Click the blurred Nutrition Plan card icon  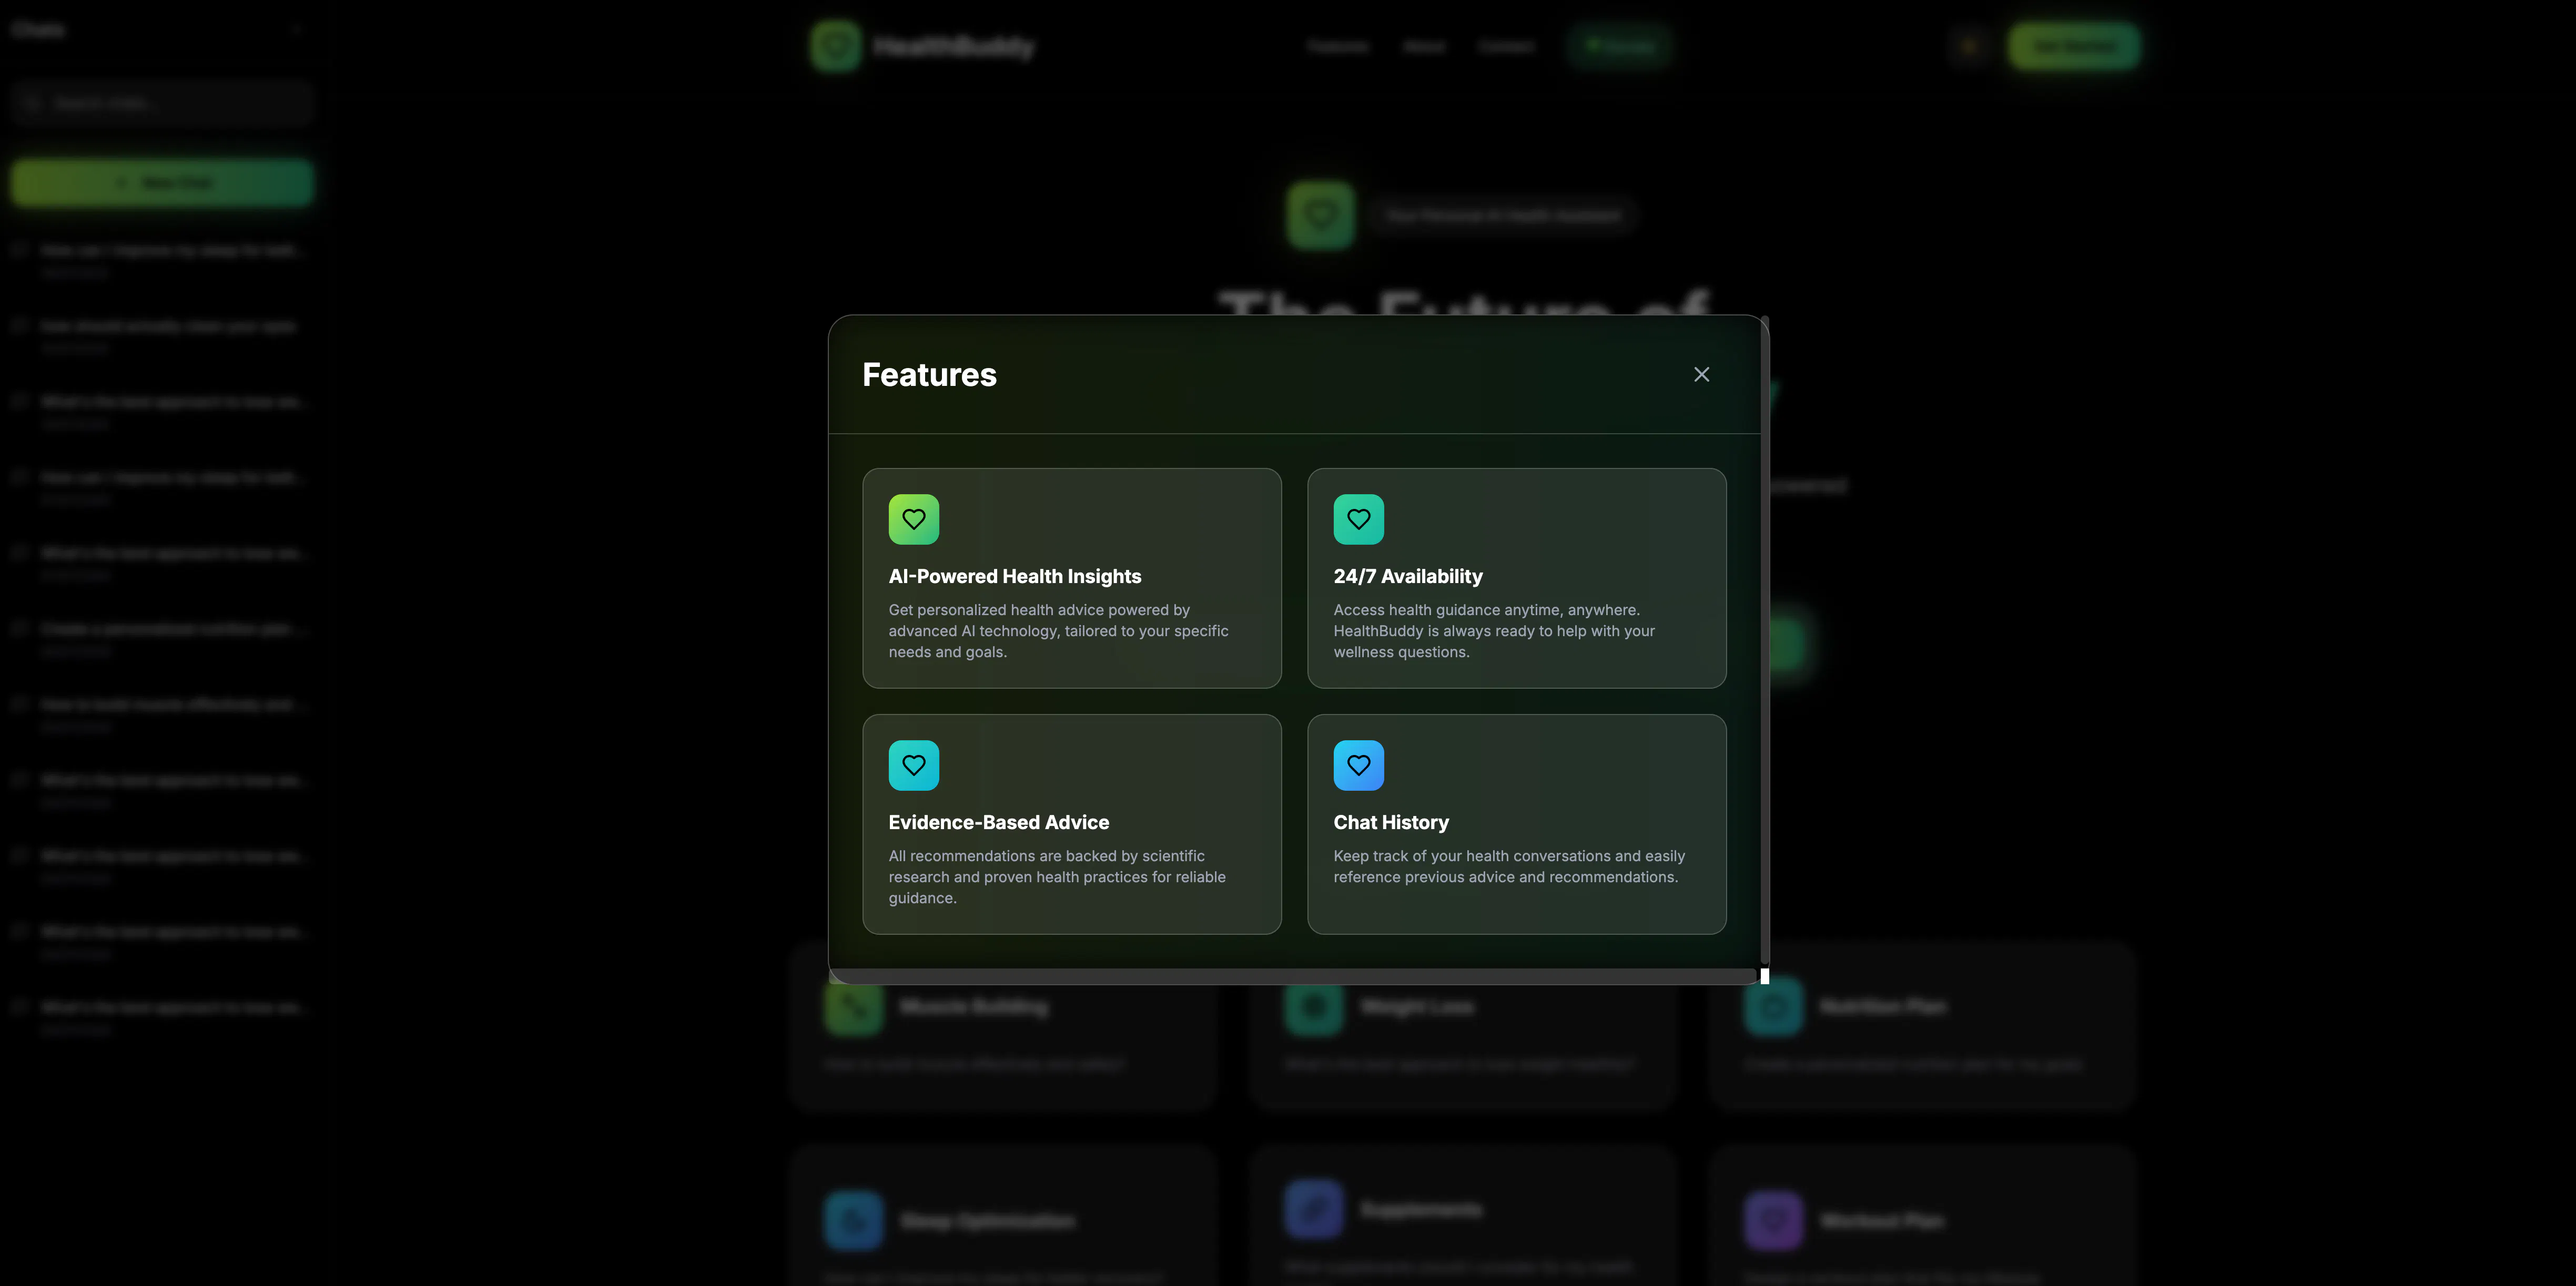coord(1773,1006)
